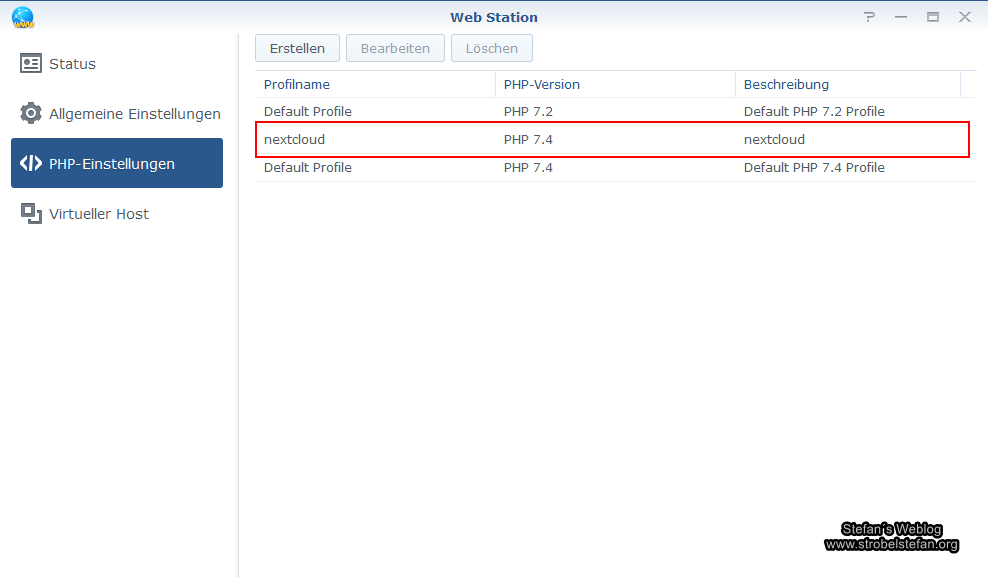This screenshot has height=577, width=988.
Task: Click the PHP-Einstellungen code icon
Action: [30, 163]
